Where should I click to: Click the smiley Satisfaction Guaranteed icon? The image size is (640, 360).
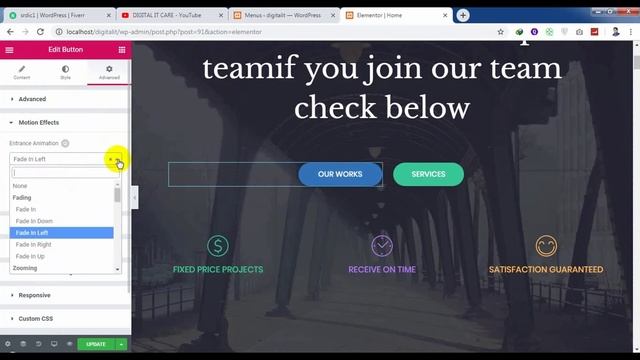click(x=546, y=246)
